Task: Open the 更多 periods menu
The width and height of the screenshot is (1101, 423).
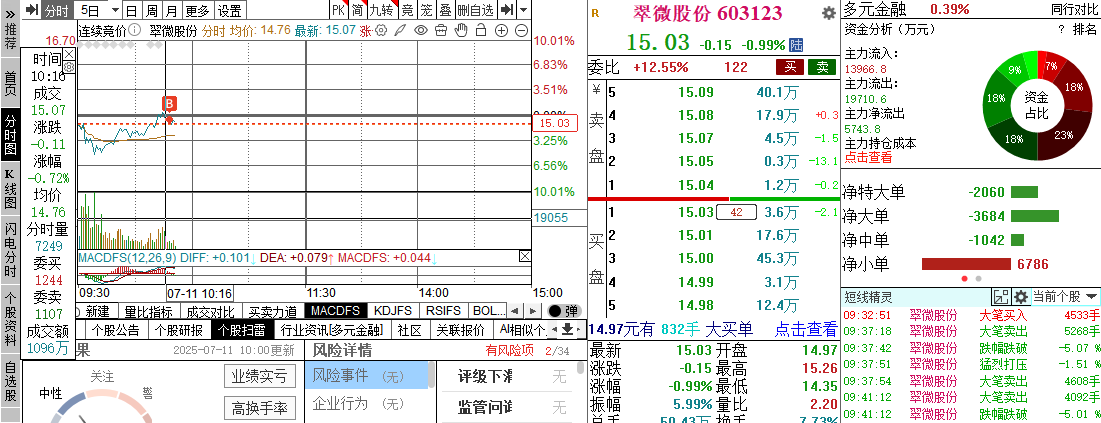Action: click(x=197, y=10)
